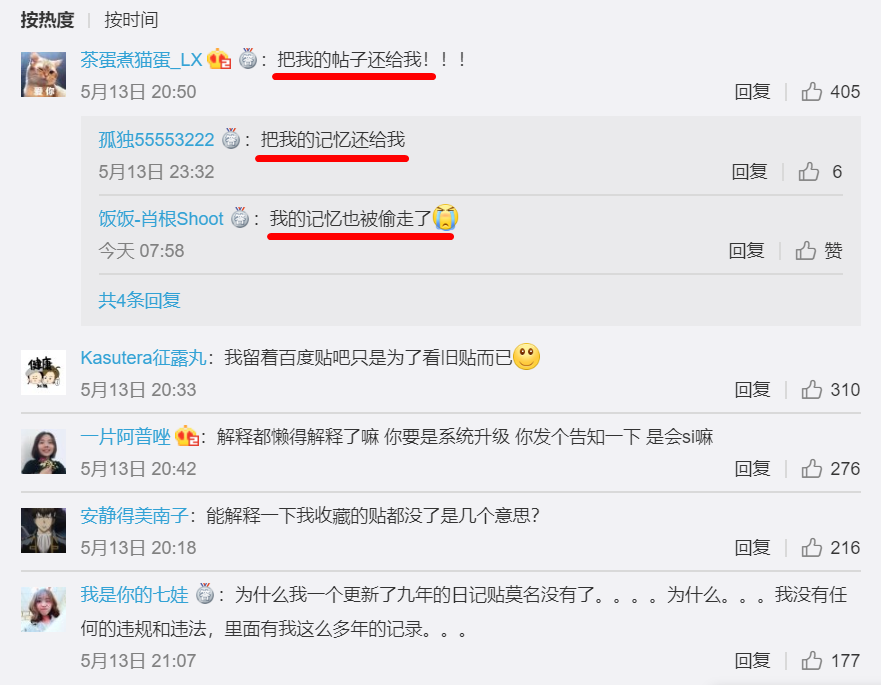The width and height of the screenshot is (881, 685).
Task: Open 饭饭-肖根Shoot's profile link
Action: (161, 218)
